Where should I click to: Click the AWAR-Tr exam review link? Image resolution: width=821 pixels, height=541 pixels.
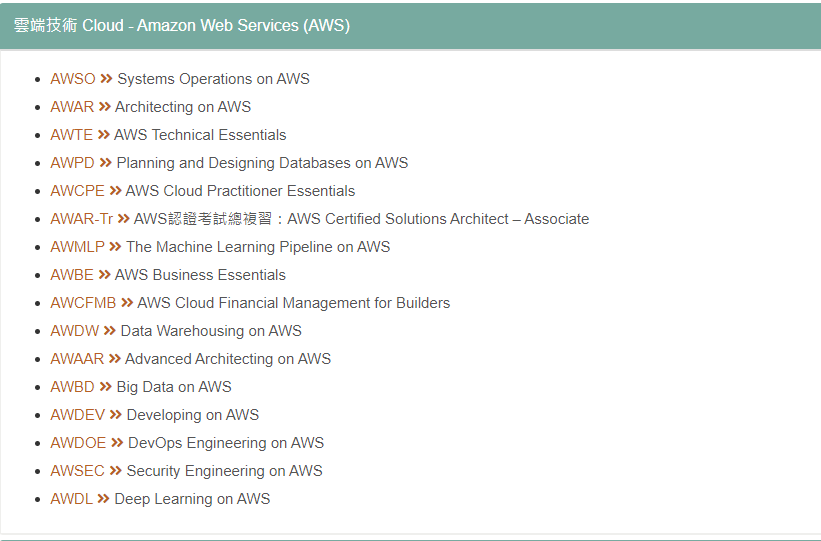pos(81,219)
